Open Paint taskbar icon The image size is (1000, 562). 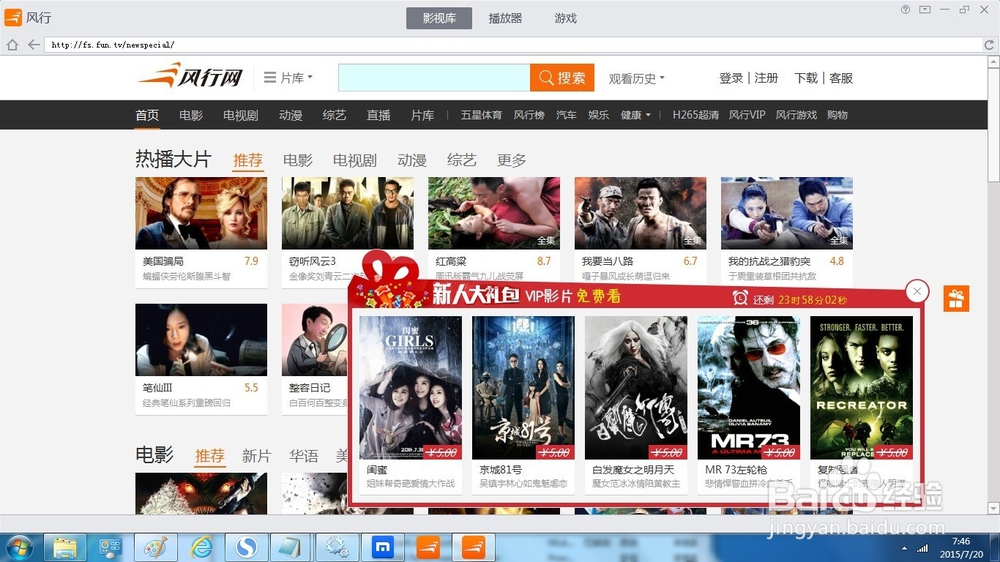click(156, 548)
